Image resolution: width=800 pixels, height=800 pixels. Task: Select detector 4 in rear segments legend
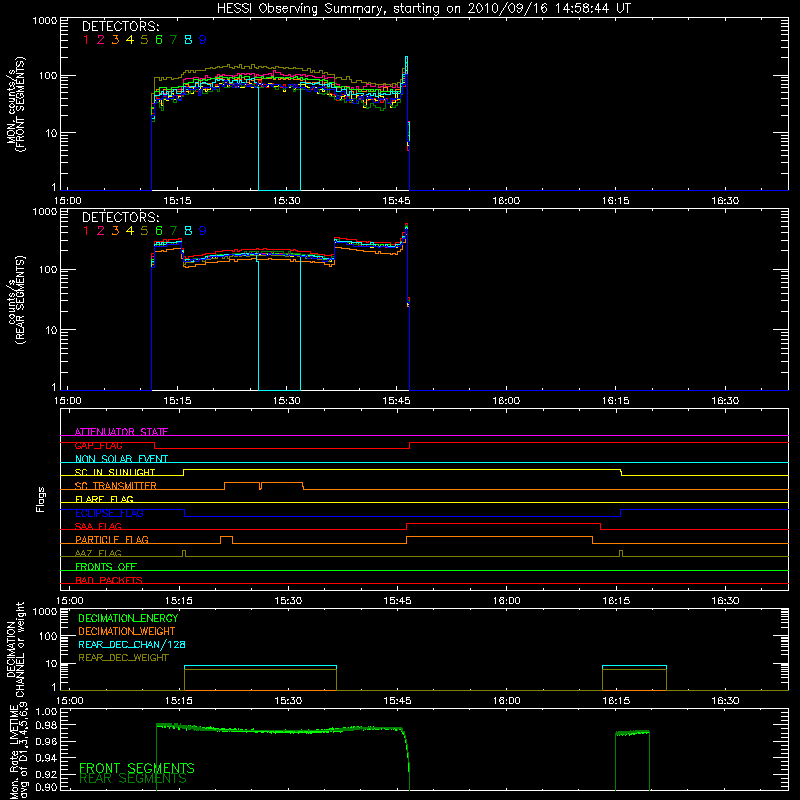[x=130, y=231]
